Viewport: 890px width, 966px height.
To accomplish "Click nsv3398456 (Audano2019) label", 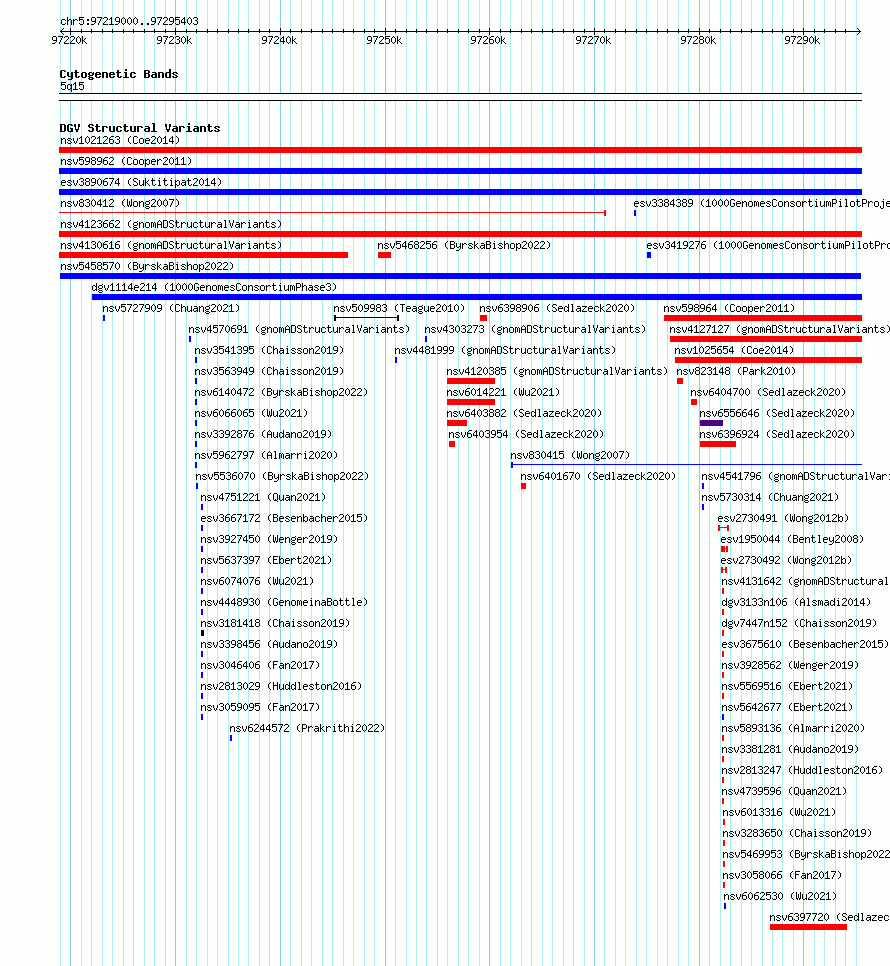I will [269, 643].
